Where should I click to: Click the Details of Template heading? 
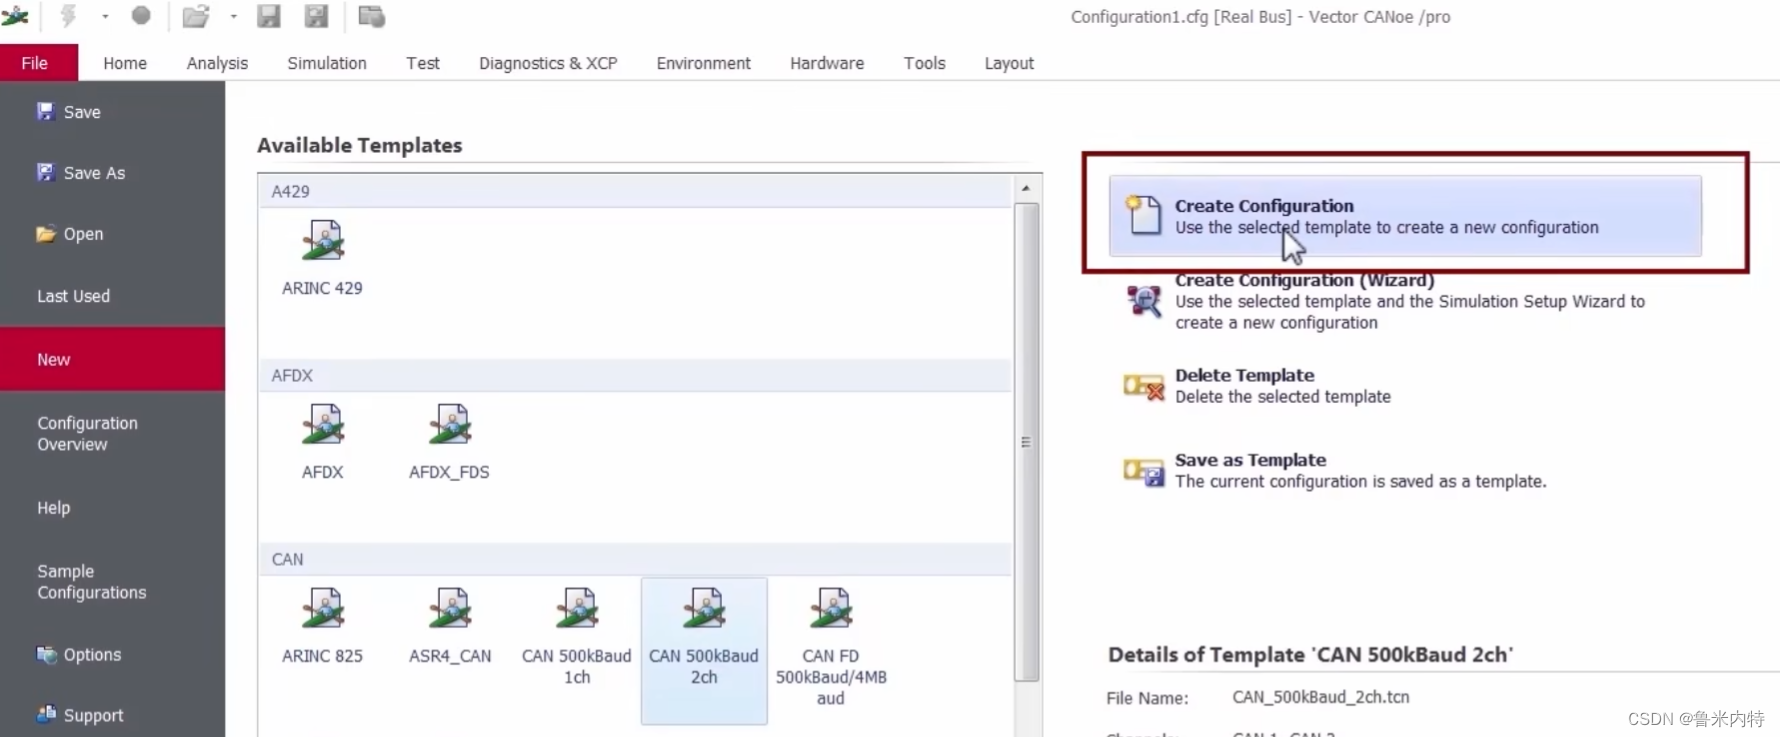(1310, 655)
